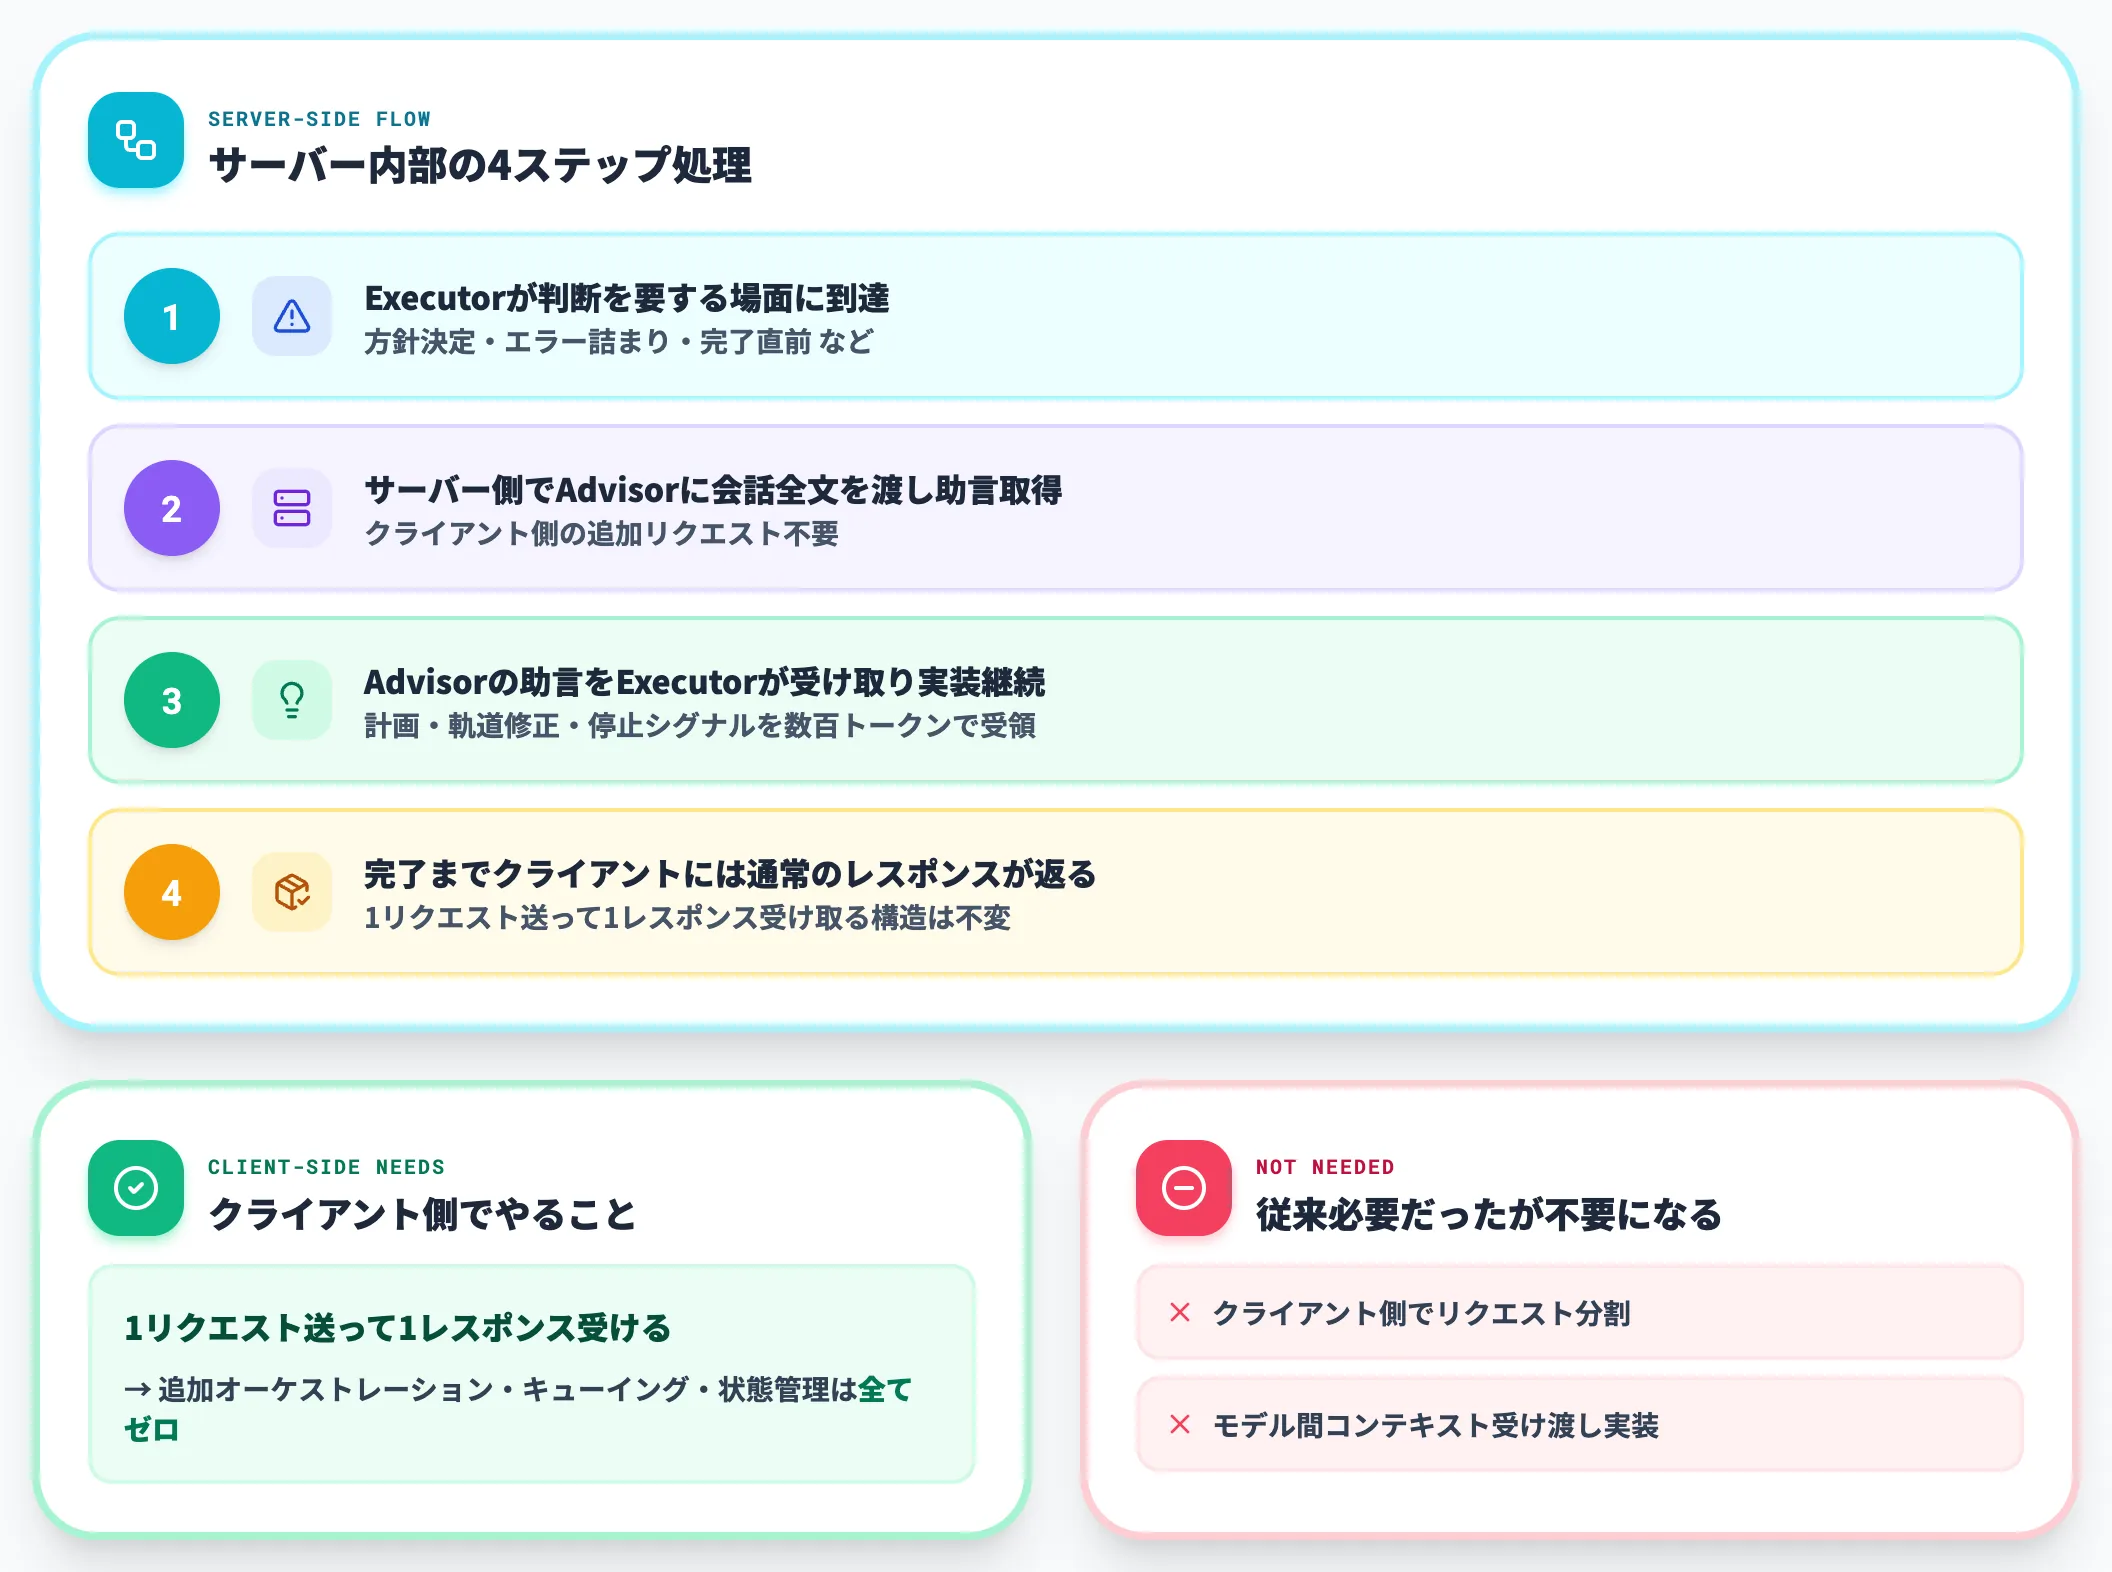Click the heading クライアント側でやること

pyautogui.click(x=422, y=1214)
